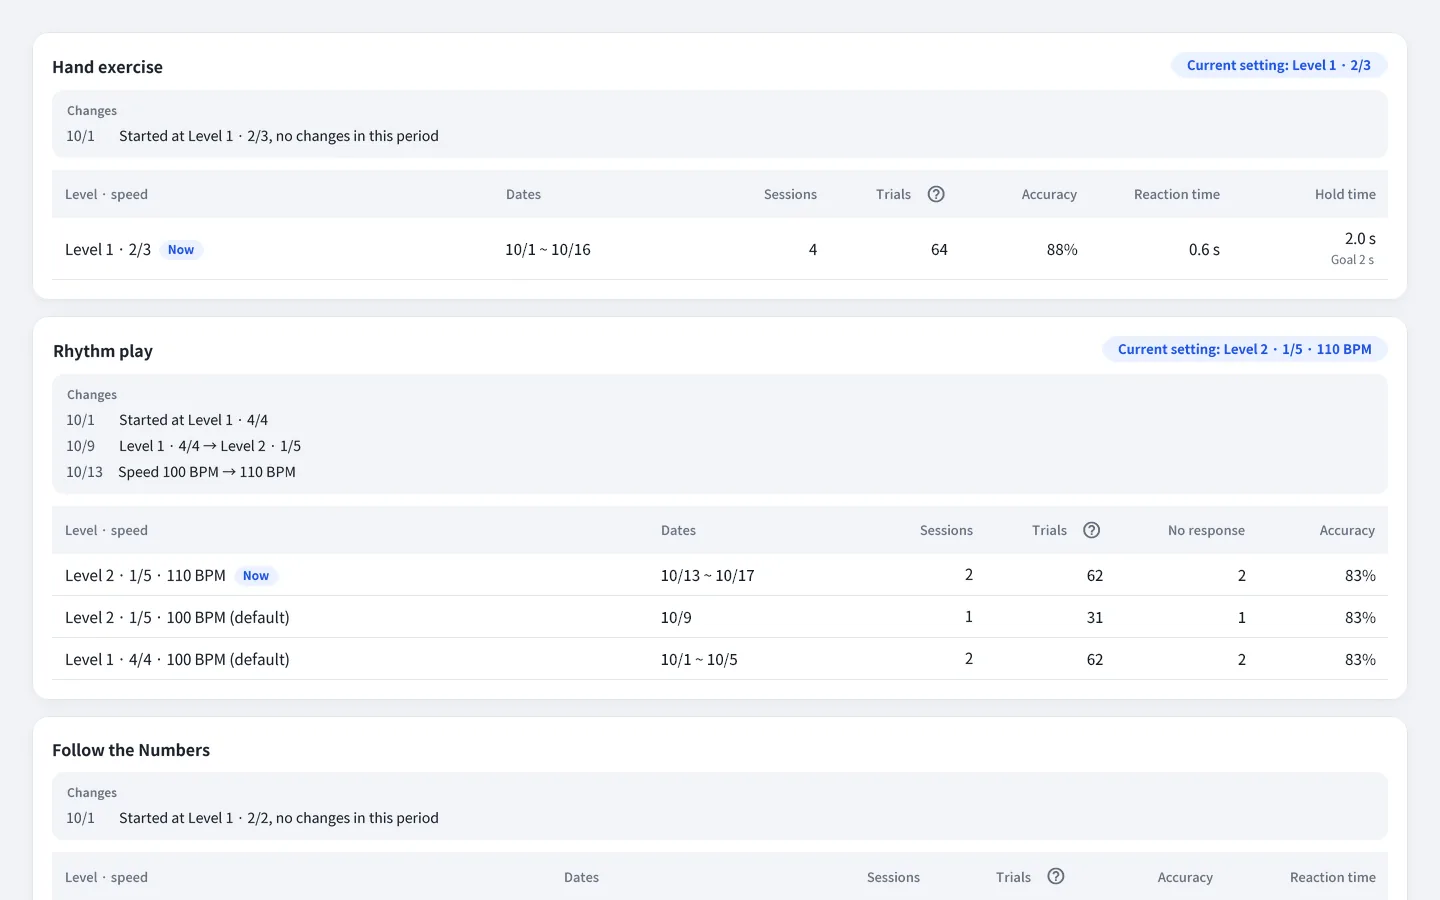The width and height of the screenshot is (1440, 900).
Task: Click the 10/13 date in Rhythm play changes
Action: tap(85, 472)
